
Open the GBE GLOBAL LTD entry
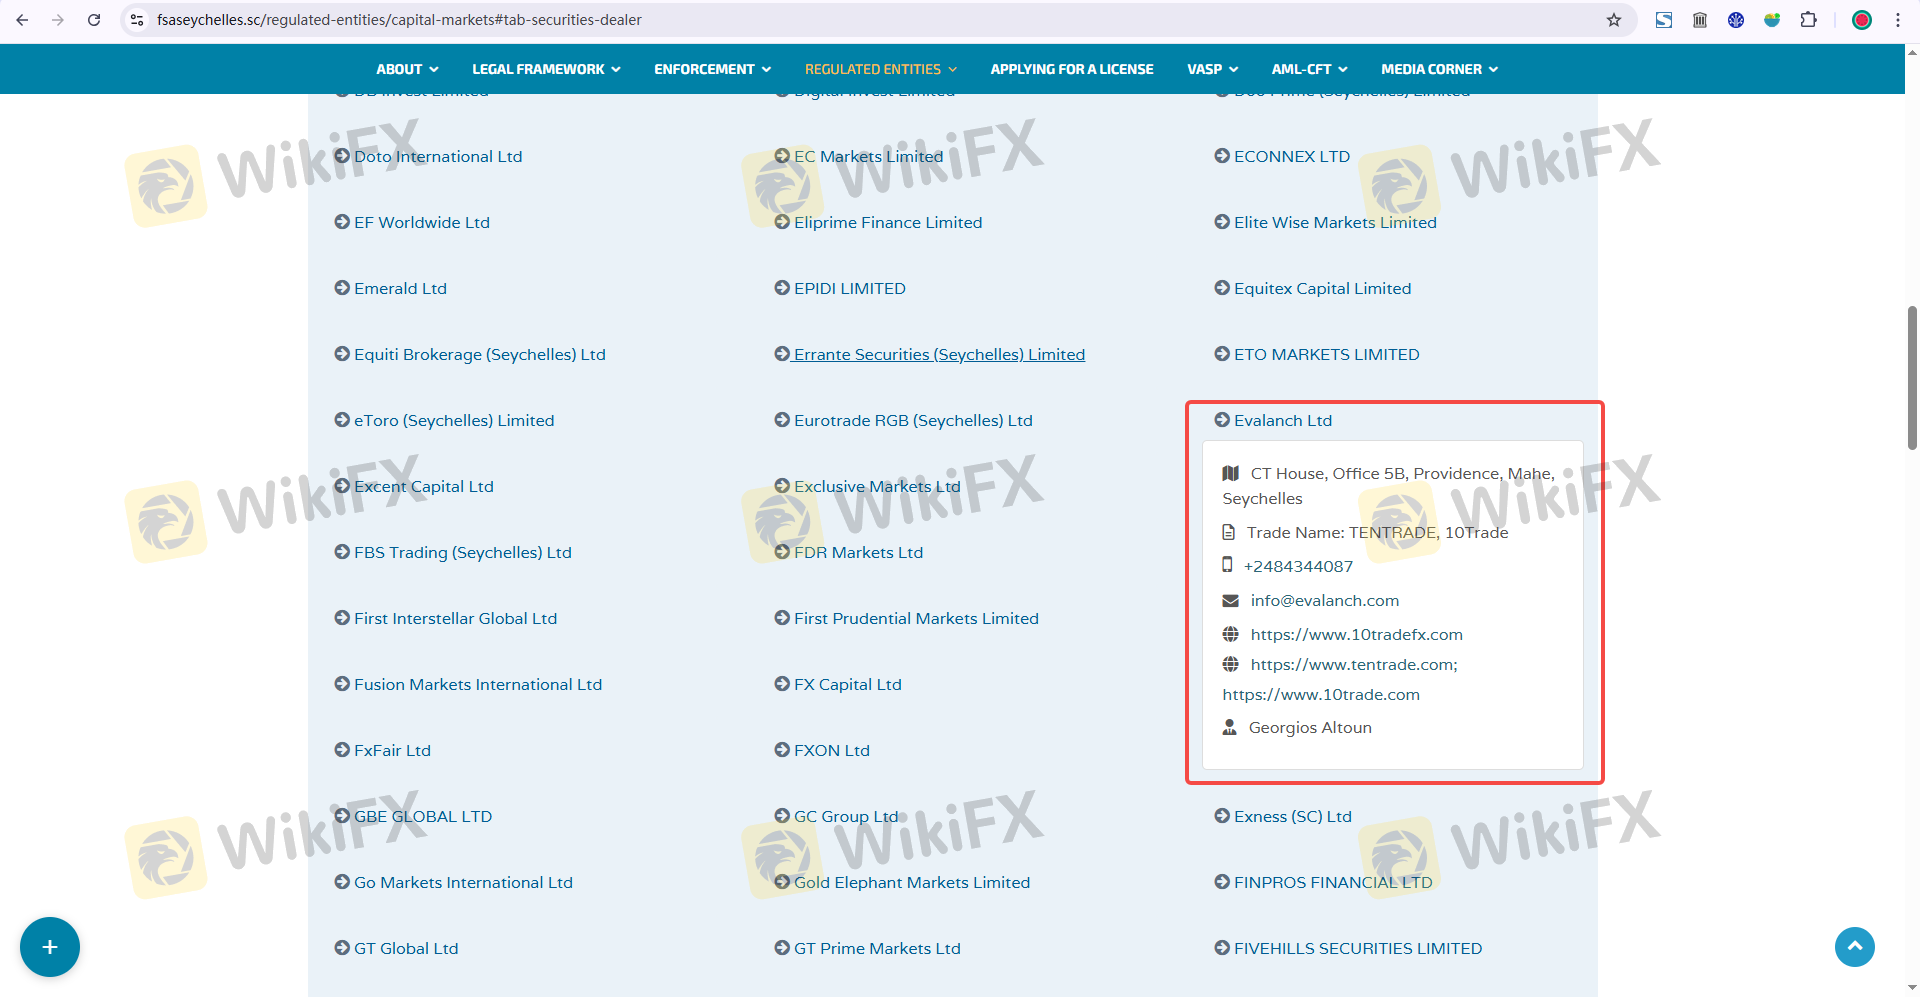point(423,816)
